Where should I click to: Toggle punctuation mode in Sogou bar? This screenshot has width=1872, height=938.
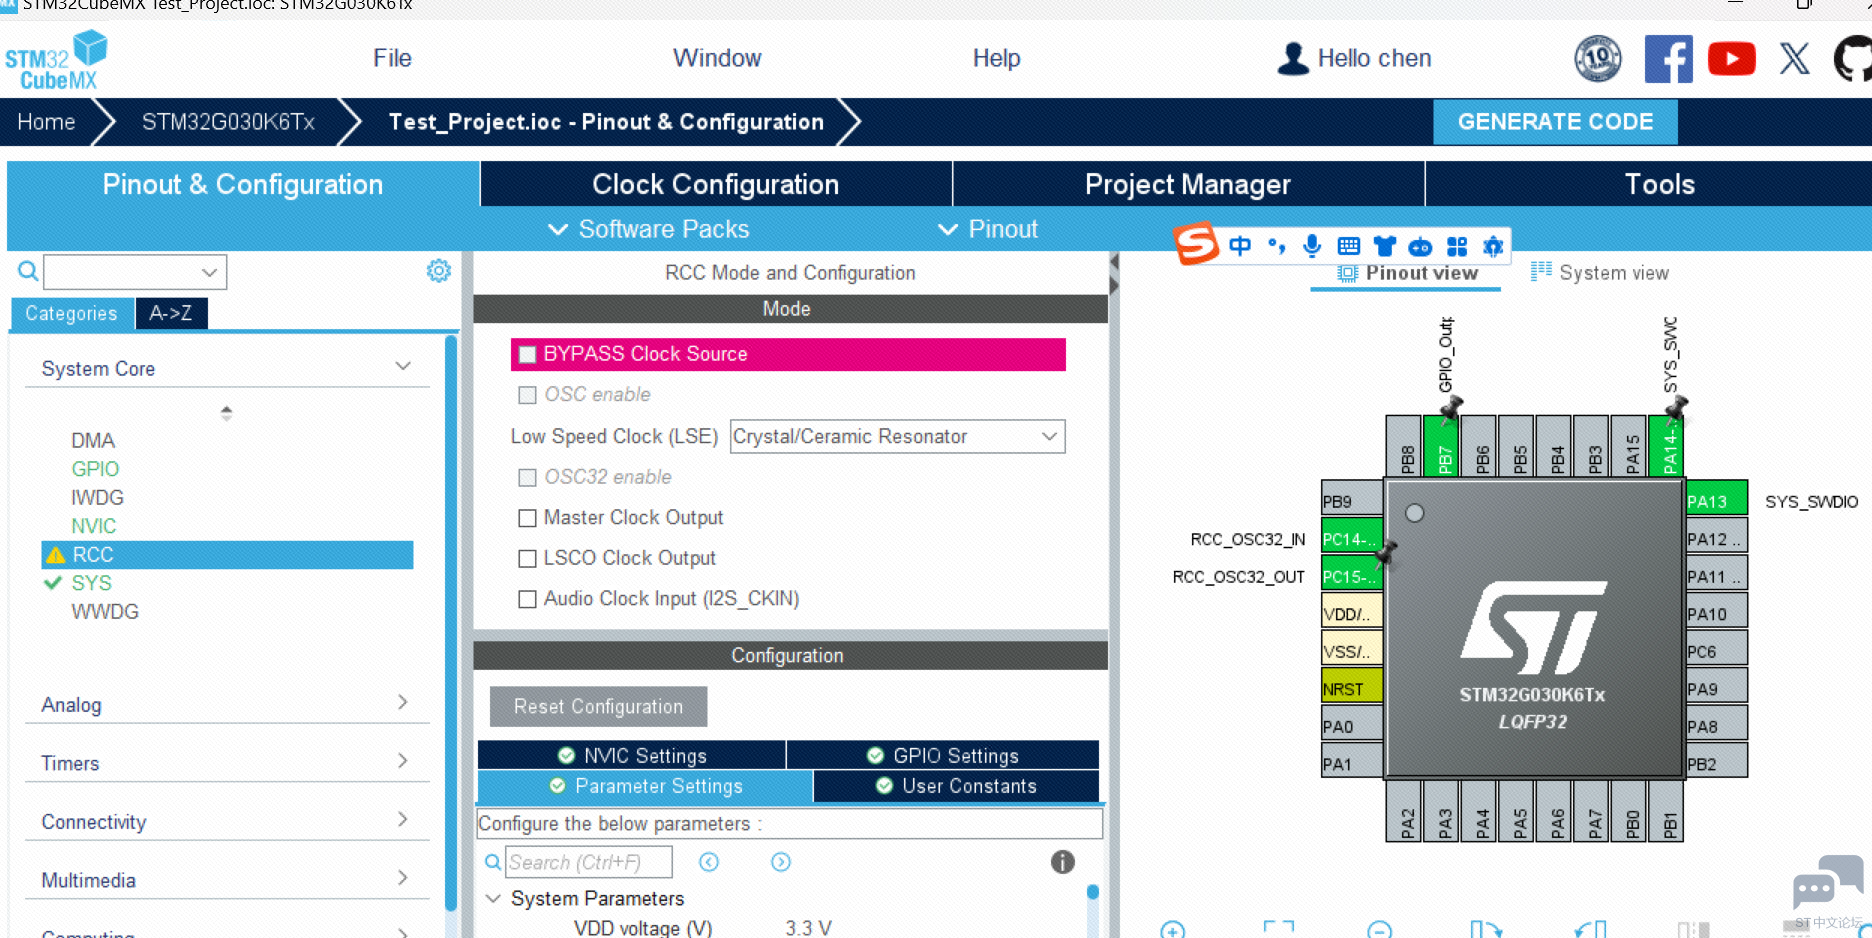point(1277,246)
